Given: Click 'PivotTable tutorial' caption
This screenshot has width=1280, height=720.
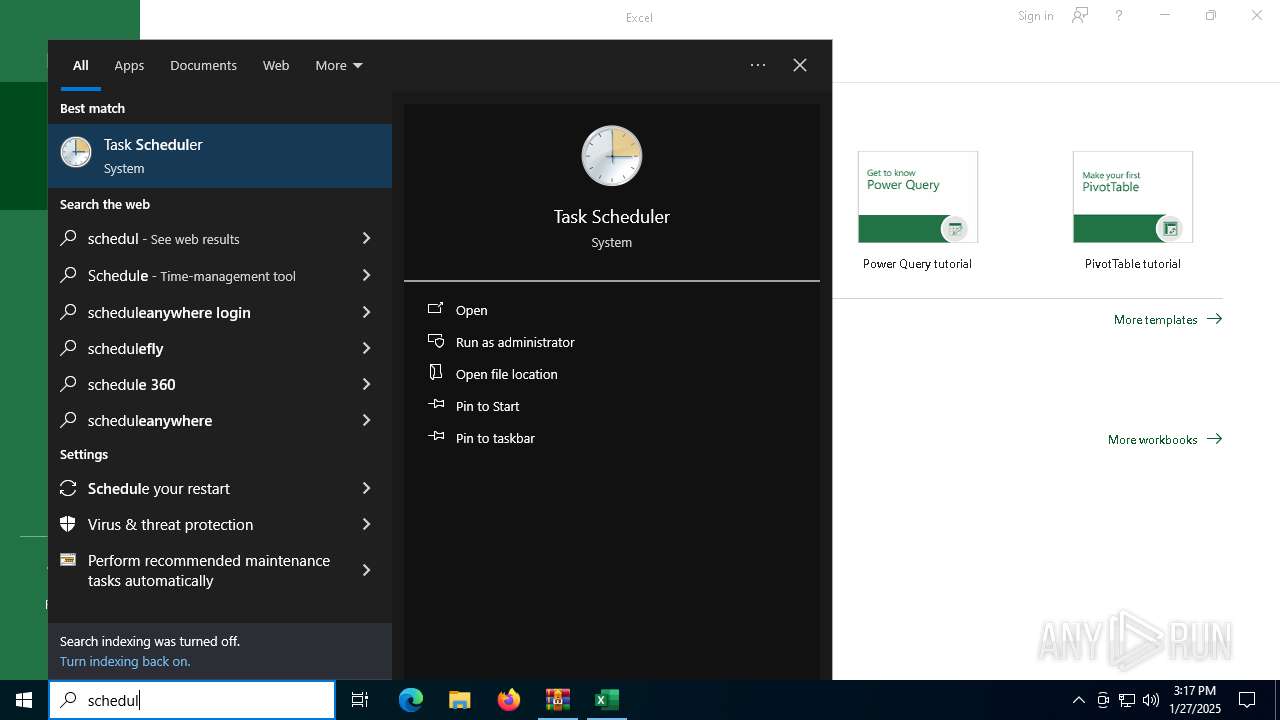Looking at the screenshot, I should pyautogui.click(x=1133, y=264).
